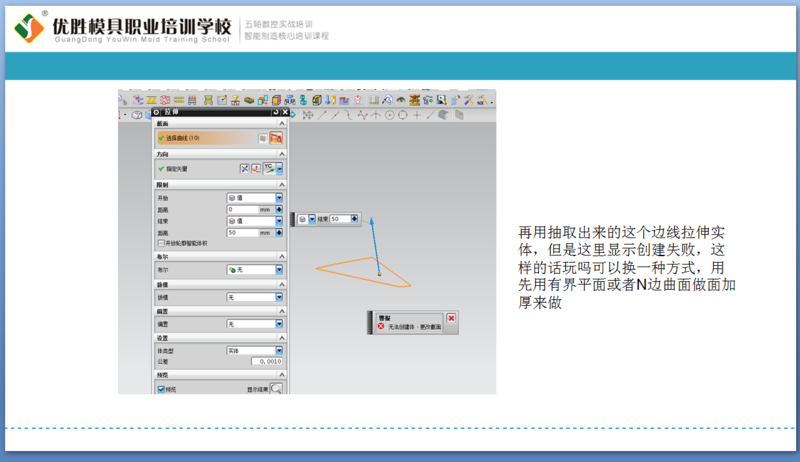800x462 pixels.
Task: Reset the 拉伸 dialog with the circular arrow
Action: point(276,112)
